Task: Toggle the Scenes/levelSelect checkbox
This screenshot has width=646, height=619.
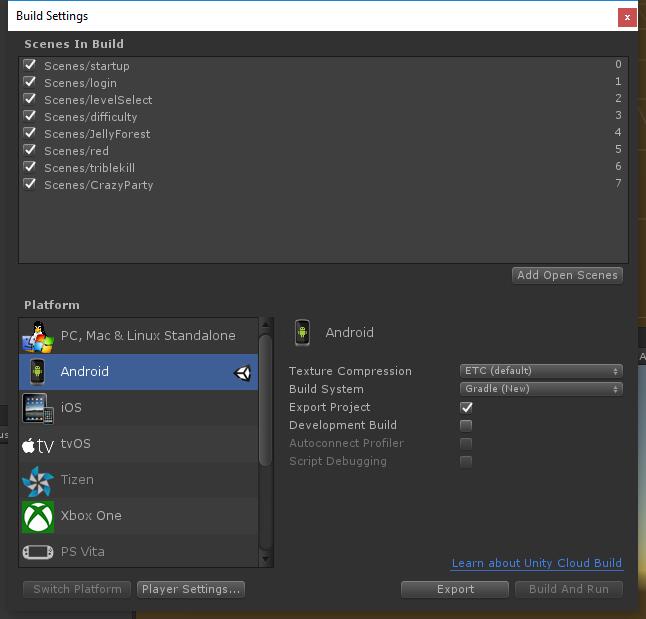Action: coord(30,99)
